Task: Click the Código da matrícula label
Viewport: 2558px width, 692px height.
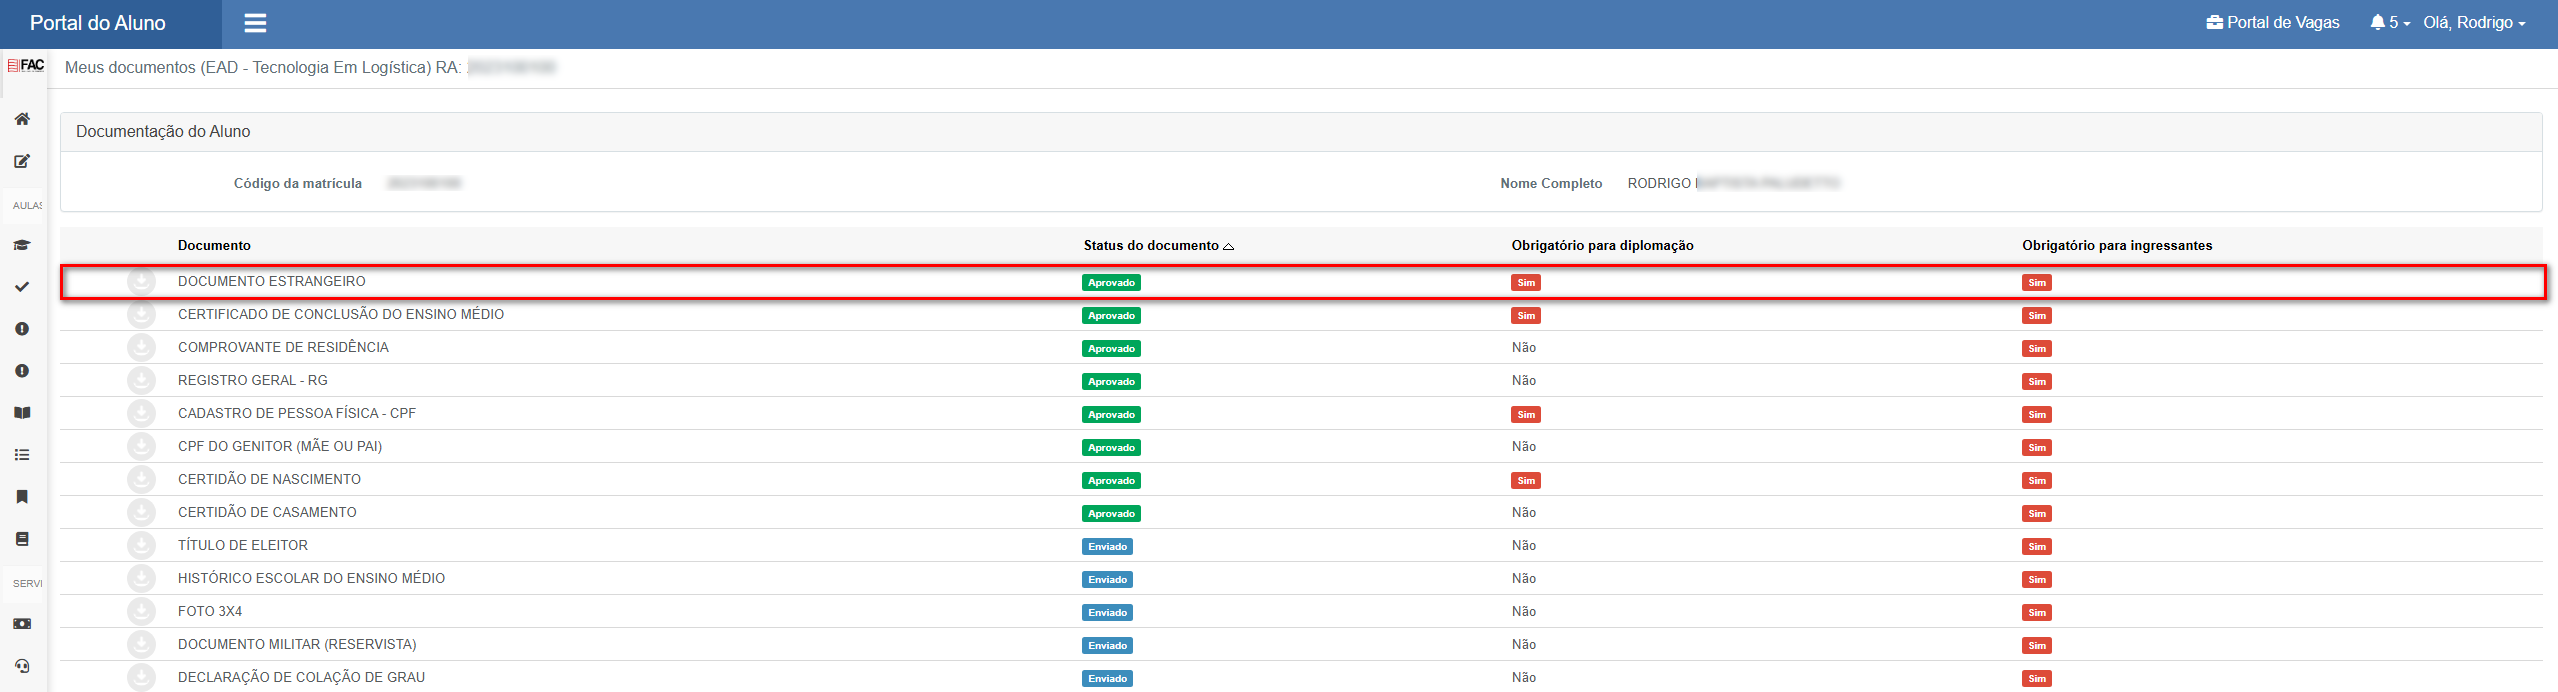Action: tap(298, 183)
